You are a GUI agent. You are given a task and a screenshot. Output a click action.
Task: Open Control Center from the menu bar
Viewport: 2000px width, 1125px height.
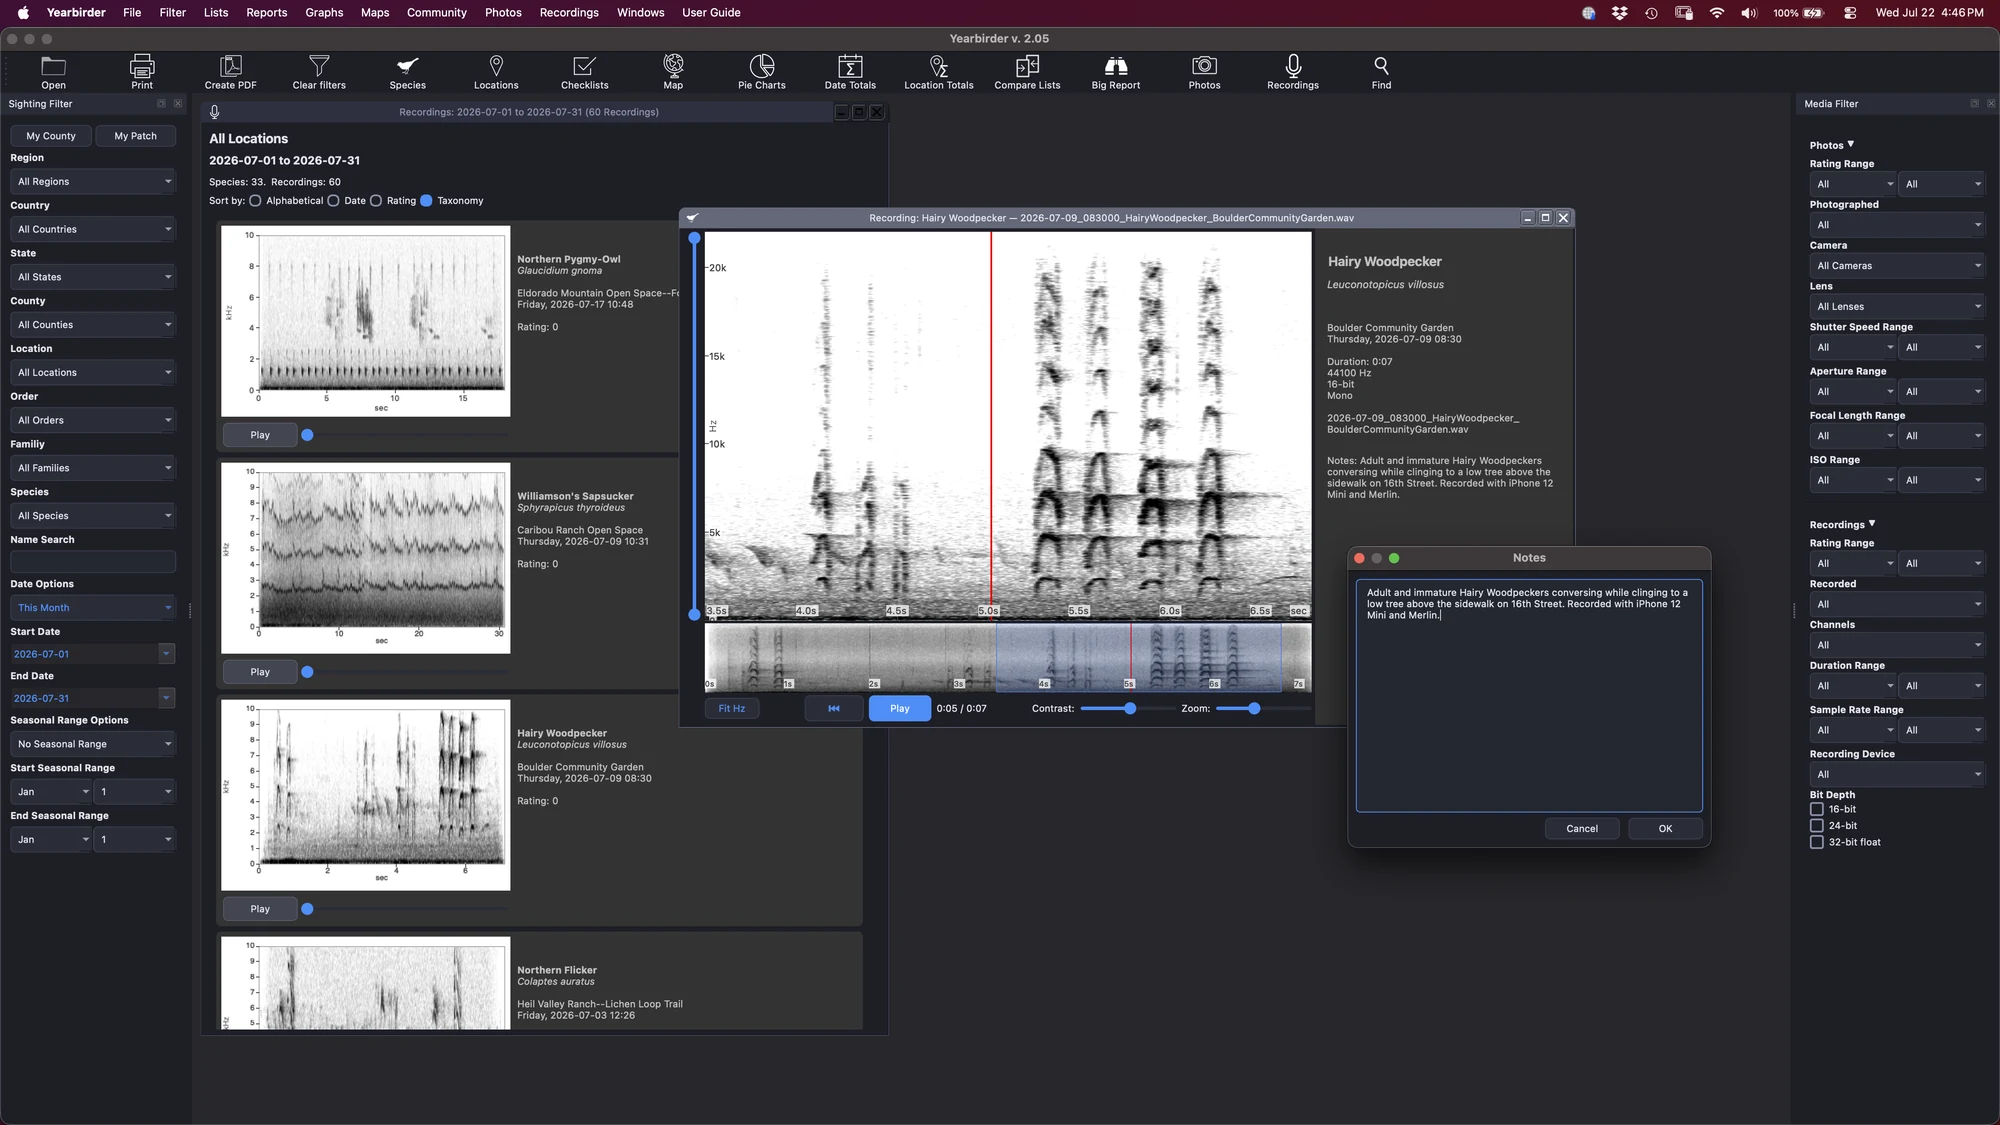coord(1850,13)
